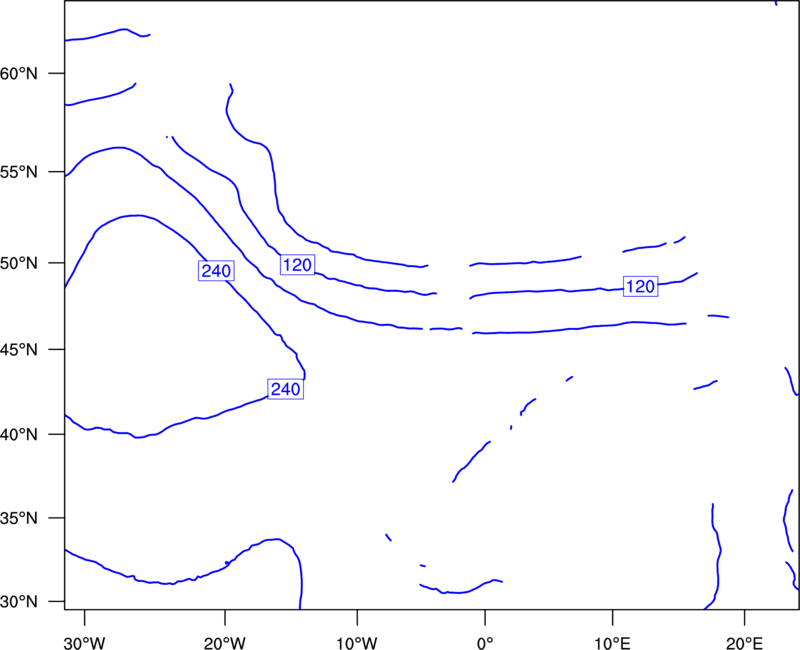
Task: Click the 40°N latitude label
Action: click(x=19, y=435)
